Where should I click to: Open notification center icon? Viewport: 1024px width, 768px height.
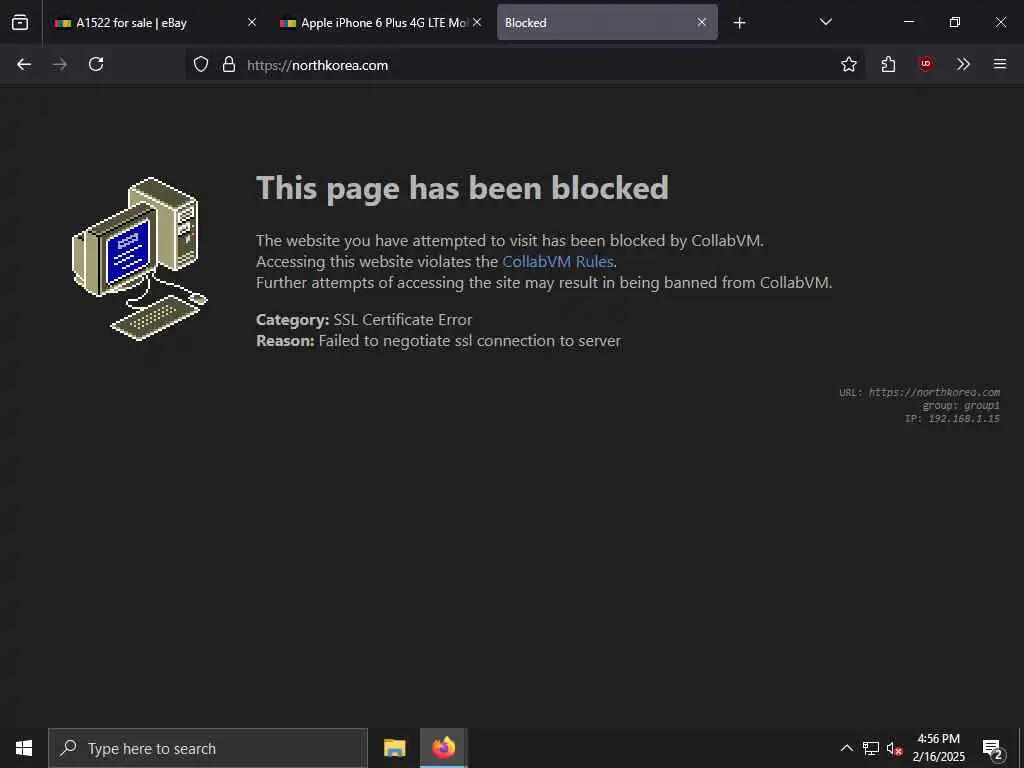[993, 748]
